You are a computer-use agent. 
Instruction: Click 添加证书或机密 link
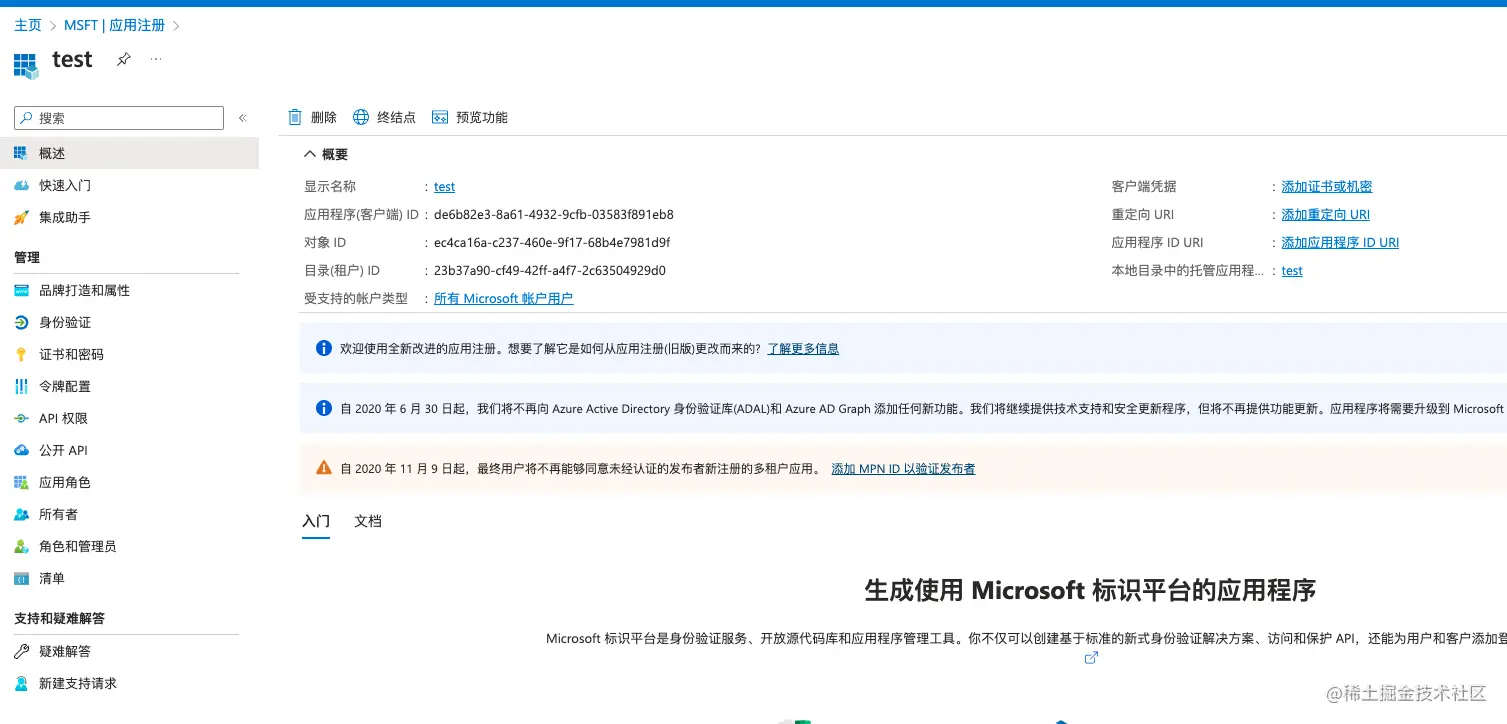[1327, 187]
